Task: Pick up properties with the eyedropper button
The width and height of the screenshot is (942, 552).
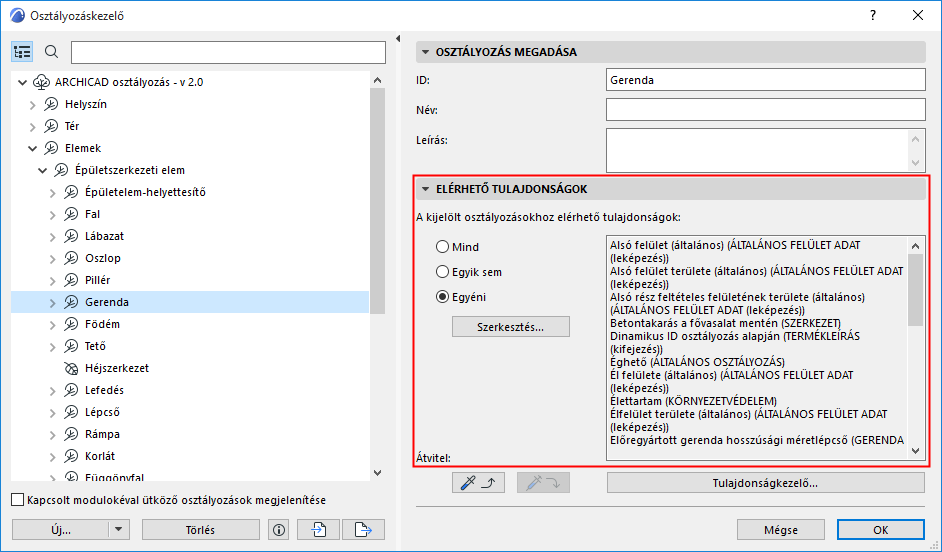Action: click(x=478, y=482)
